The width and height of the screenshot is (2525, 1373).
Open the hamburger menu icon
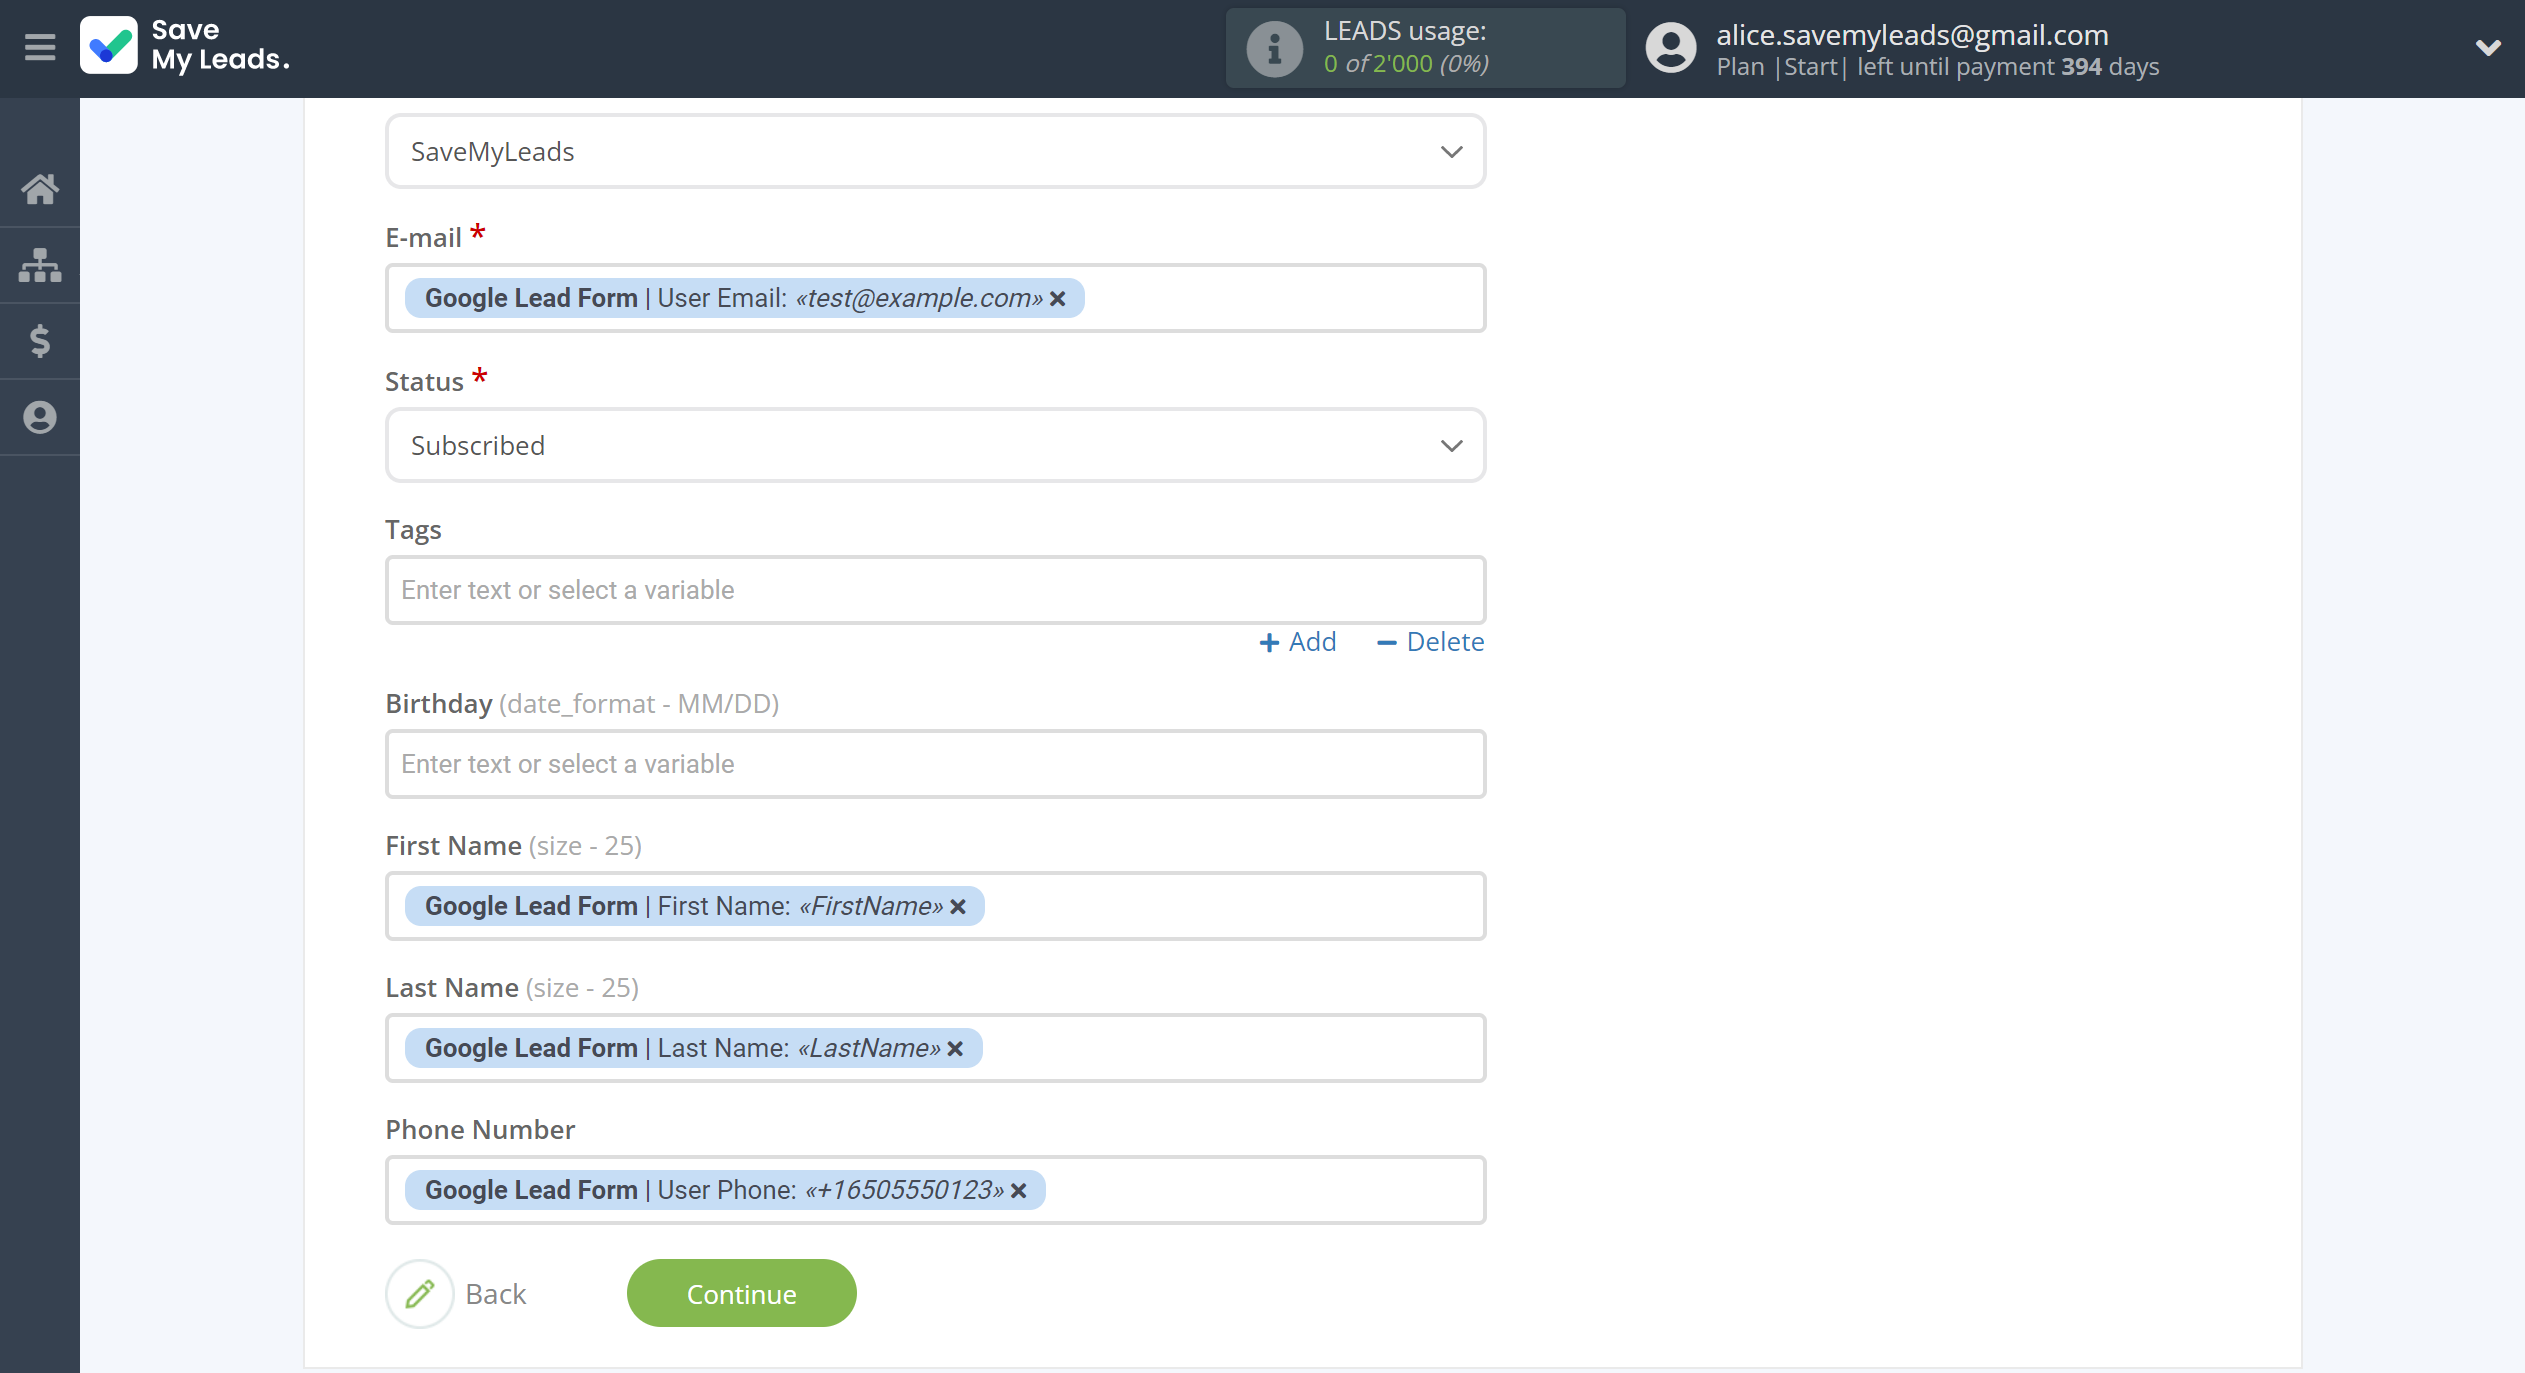tap(40, 47)
